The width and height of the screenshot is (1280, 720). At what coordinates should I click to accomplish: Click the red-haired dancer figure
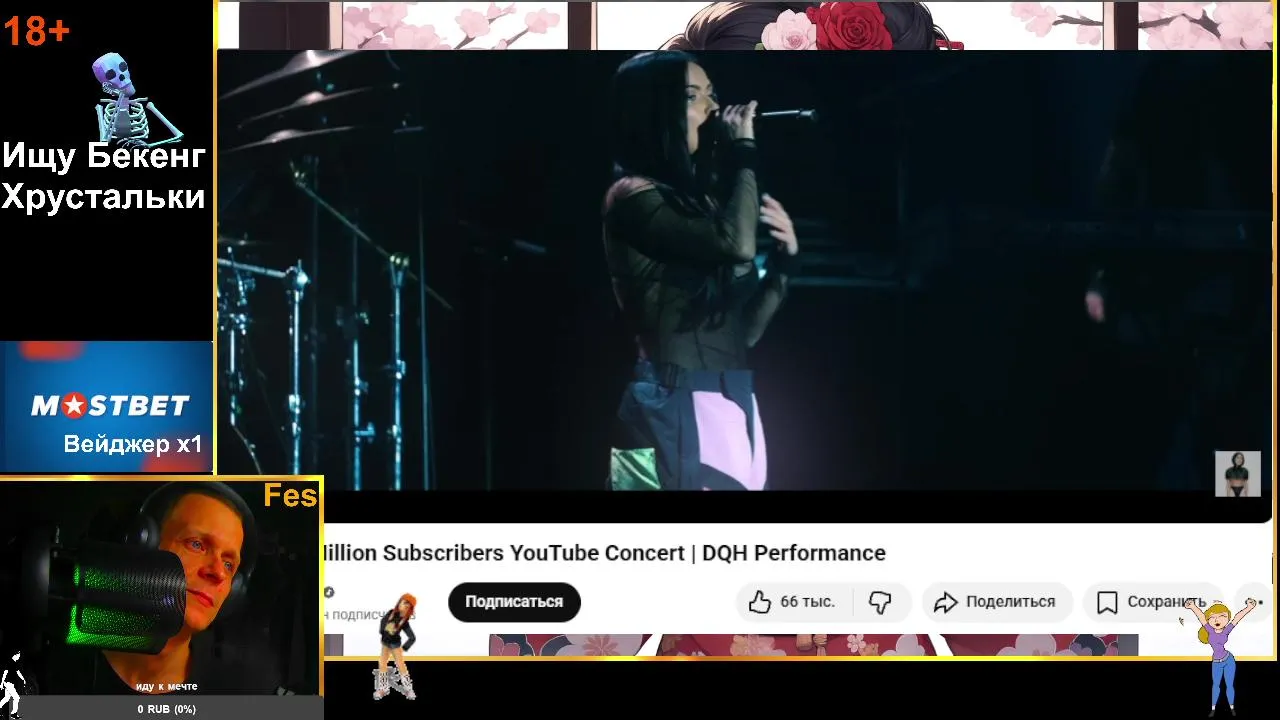point(397,645)
